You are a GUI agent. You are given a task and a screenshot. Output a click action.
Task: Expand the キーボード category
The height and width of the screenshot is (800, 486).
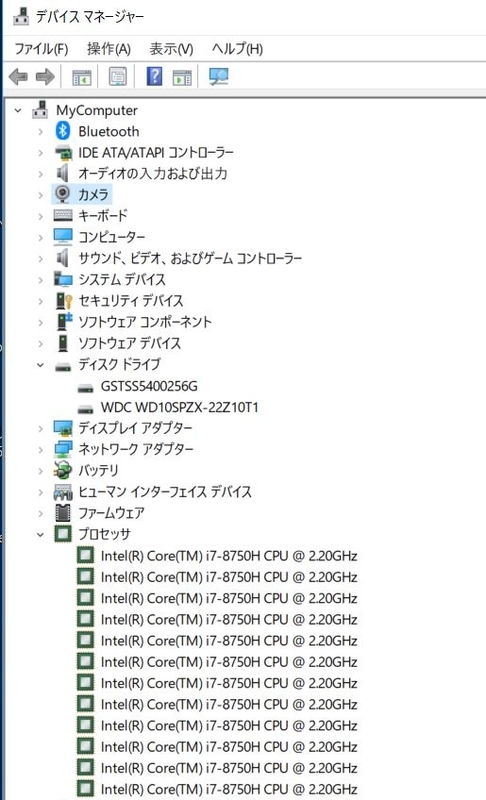pos(40,216)
